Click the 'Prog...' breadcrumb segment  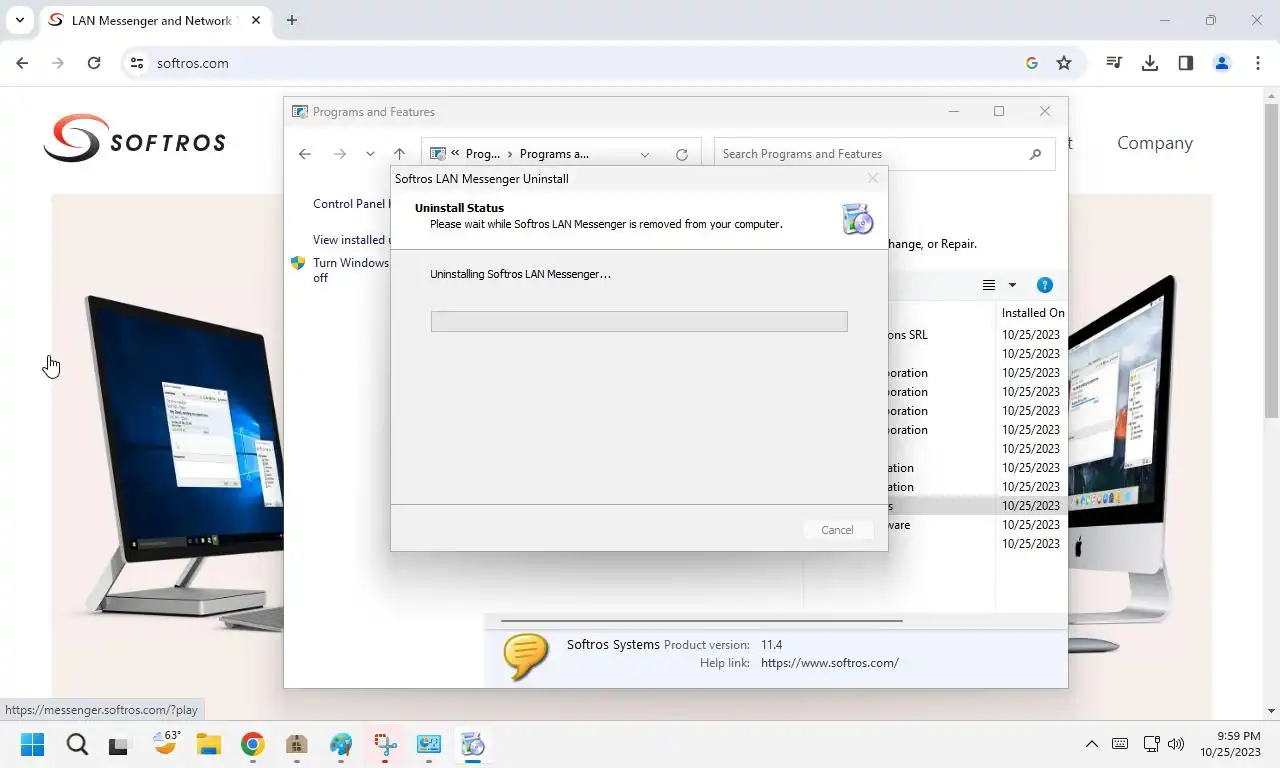pyautogui.click(x=483, y=154)
